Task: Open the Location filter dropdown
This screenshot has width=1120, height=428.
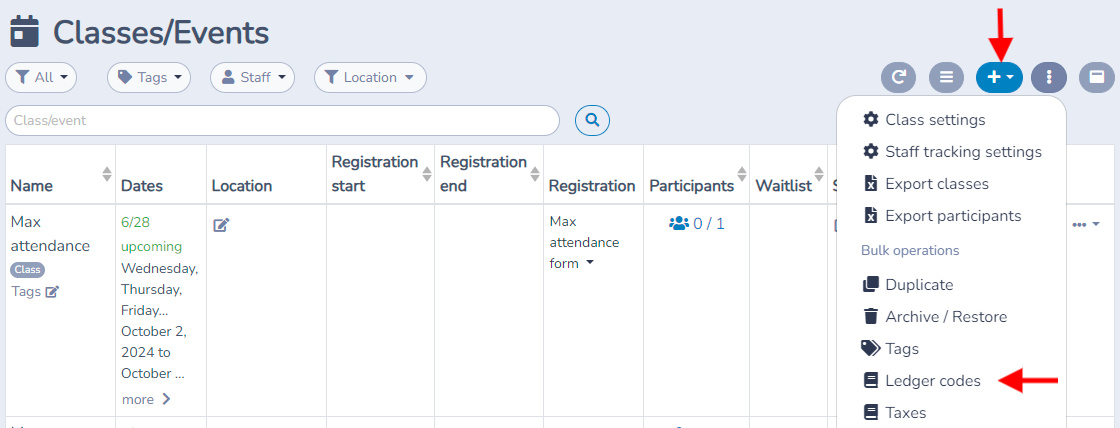Action: (370, 77)
